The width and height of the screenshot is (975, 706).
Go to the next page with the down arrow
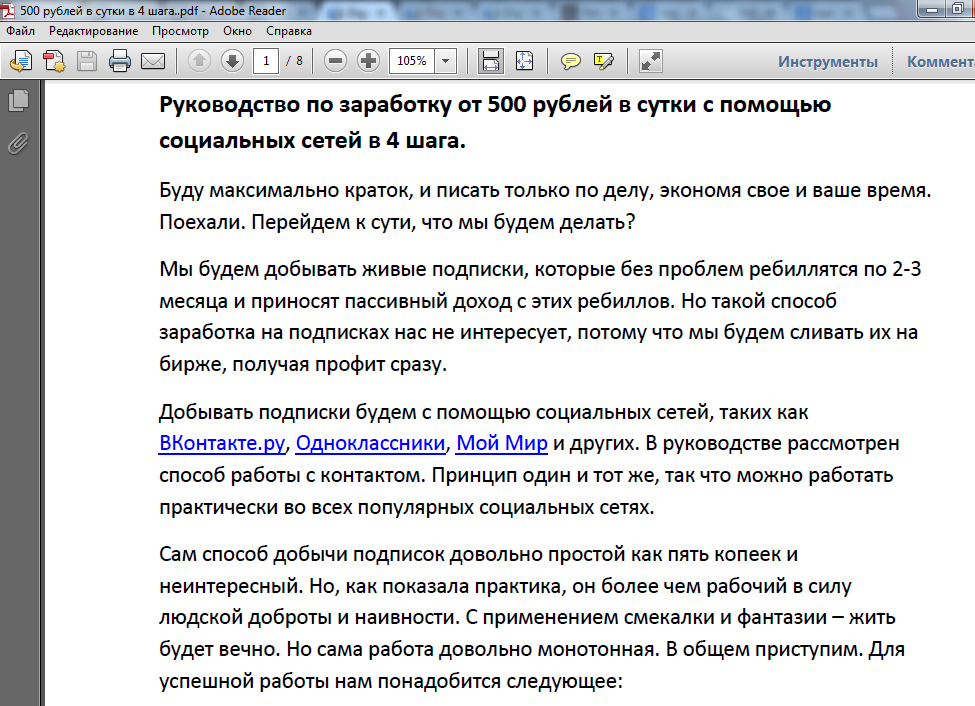(x=233, y=61)
